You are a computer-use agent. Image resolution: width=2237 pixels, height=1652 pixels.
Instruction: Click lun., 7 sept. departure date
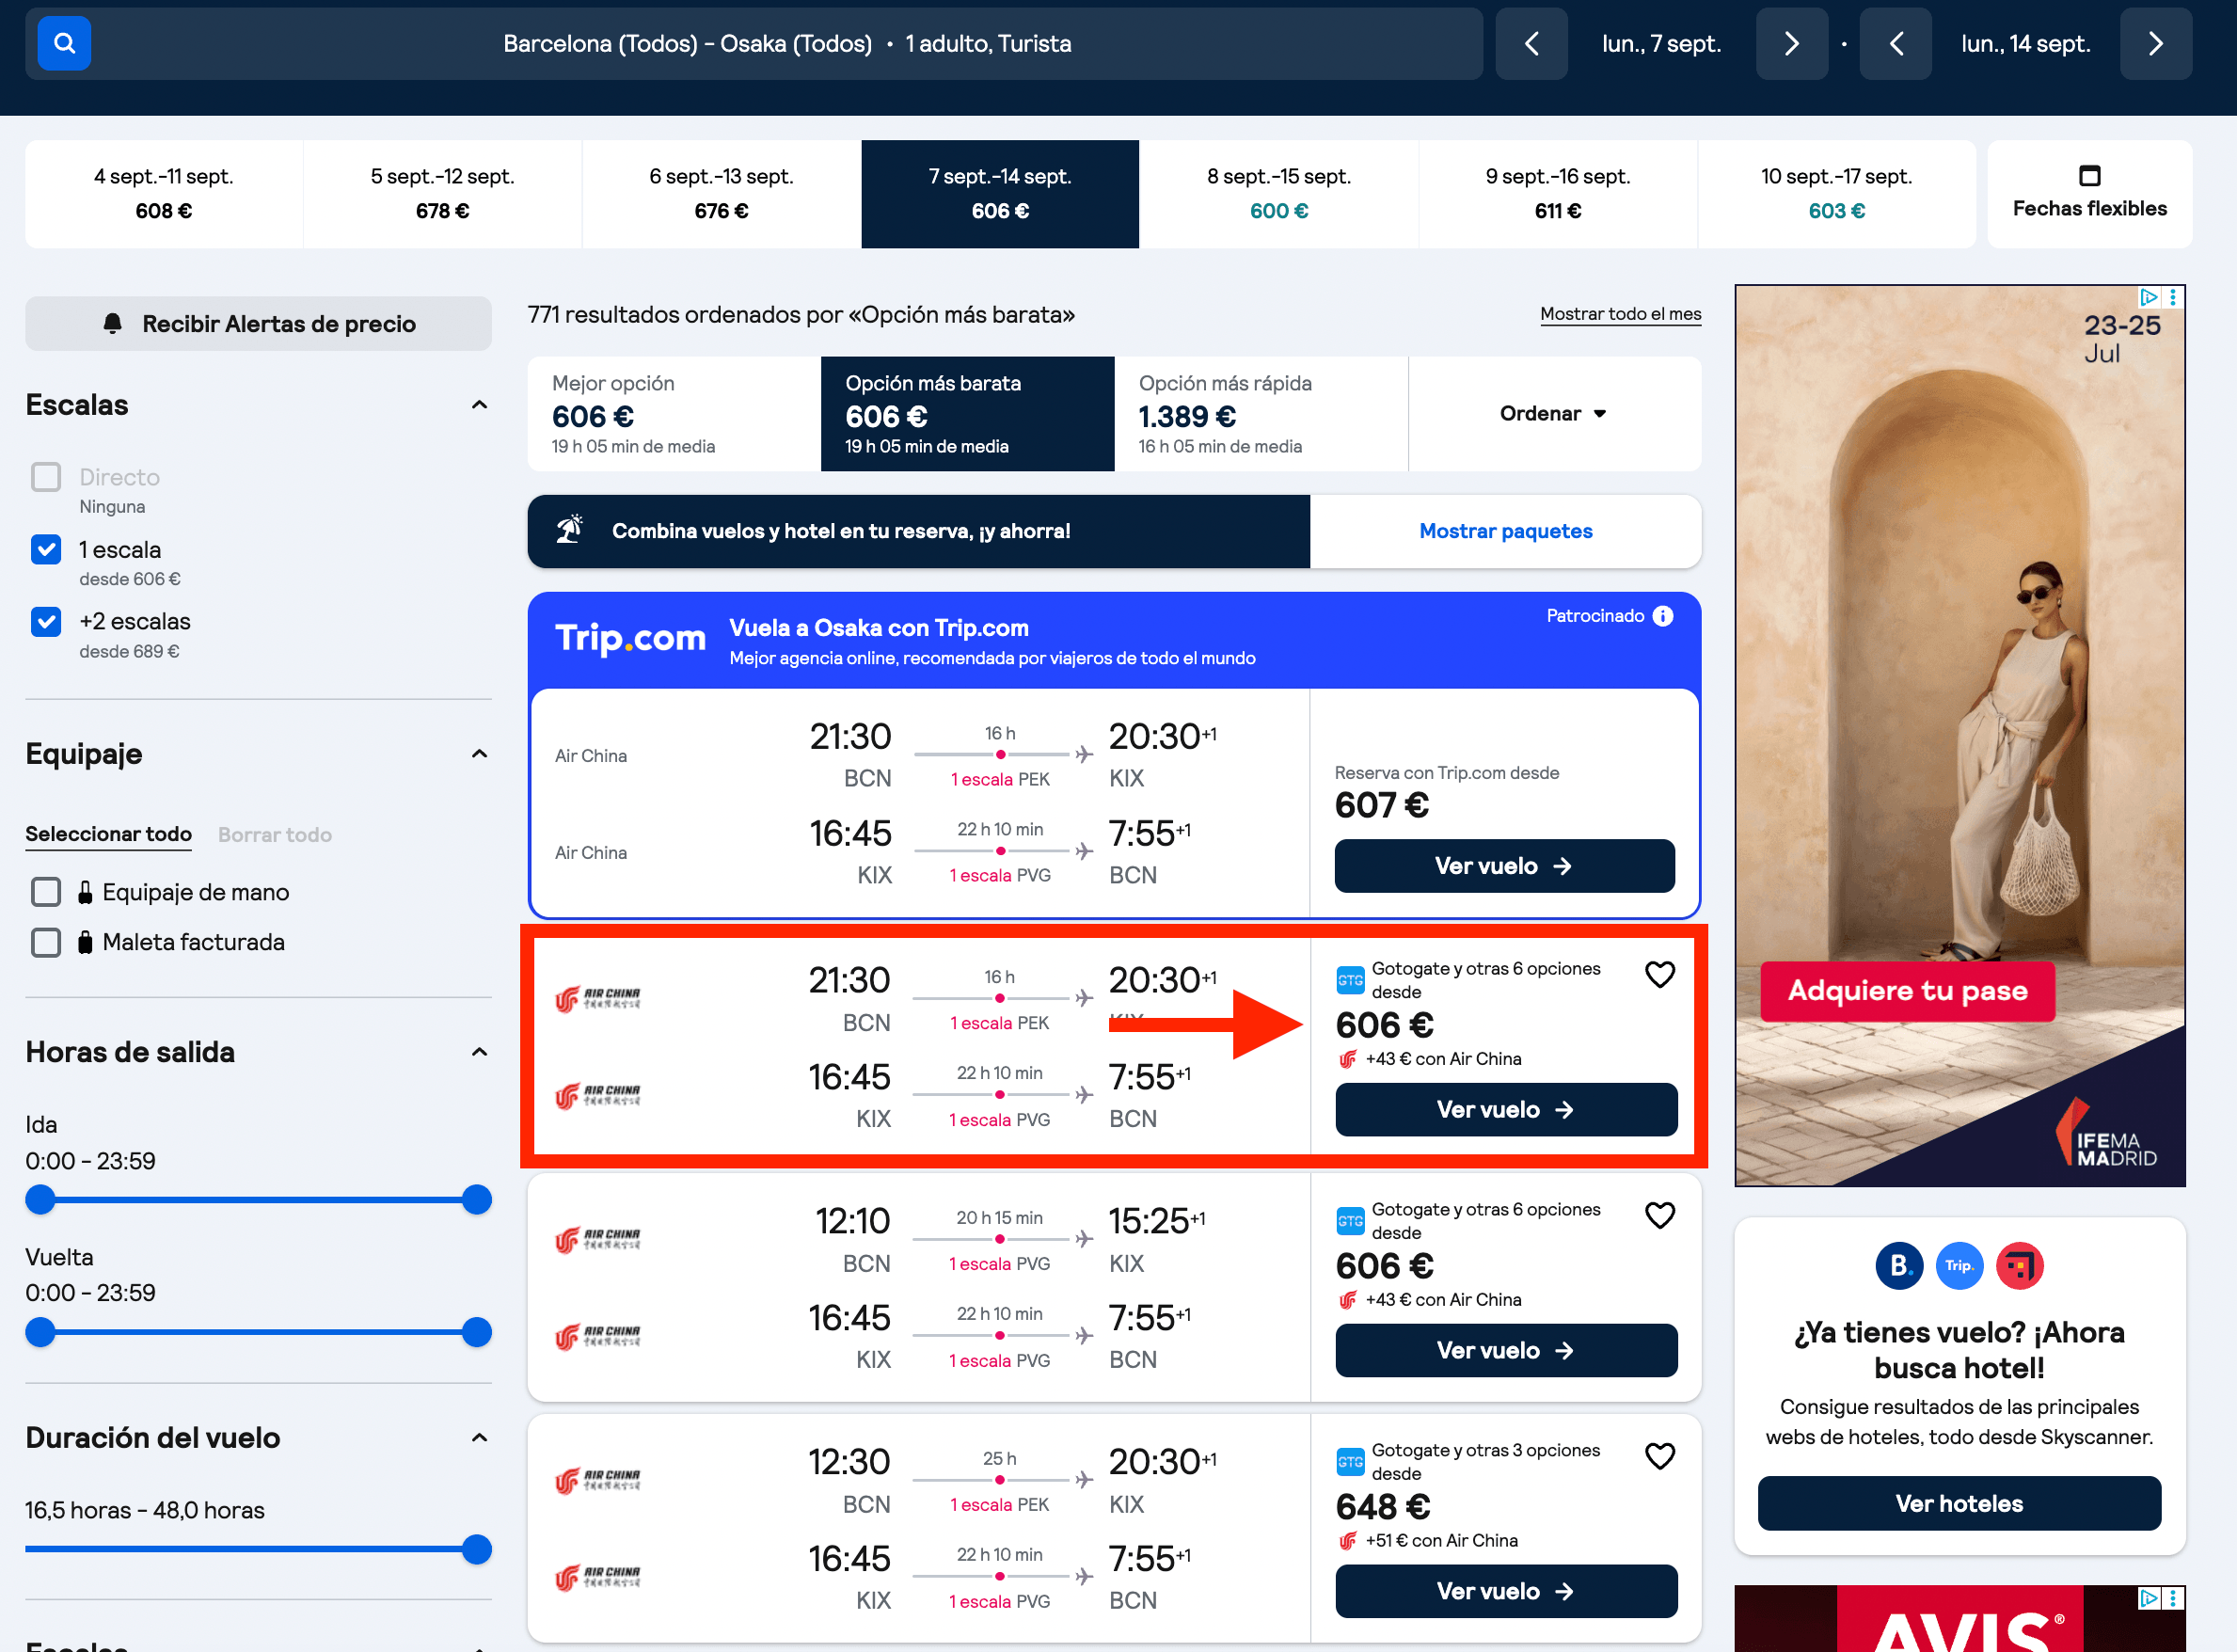click(x=1661, y=43)
